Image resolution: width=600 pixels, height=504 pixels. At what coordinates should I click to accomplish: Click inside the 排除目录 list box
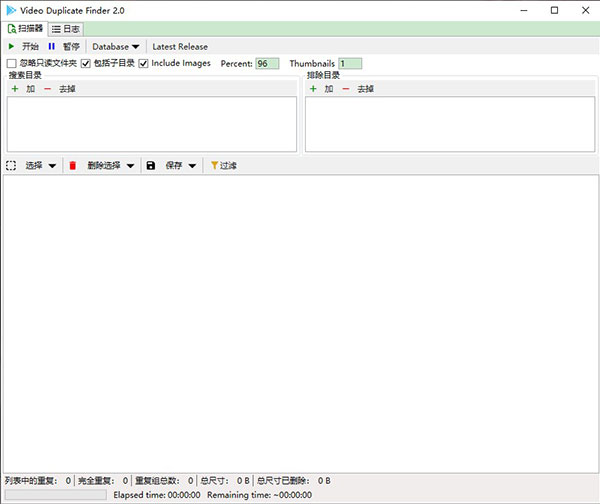coord(450,124)
